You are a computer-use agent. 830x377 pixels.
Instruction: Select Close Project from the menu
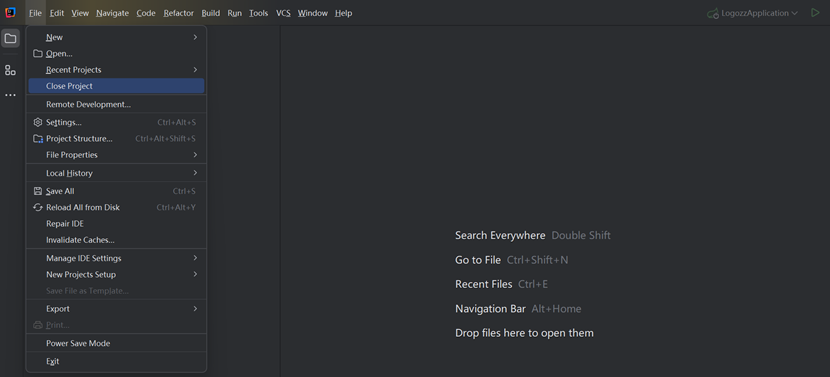coord(116,86)
